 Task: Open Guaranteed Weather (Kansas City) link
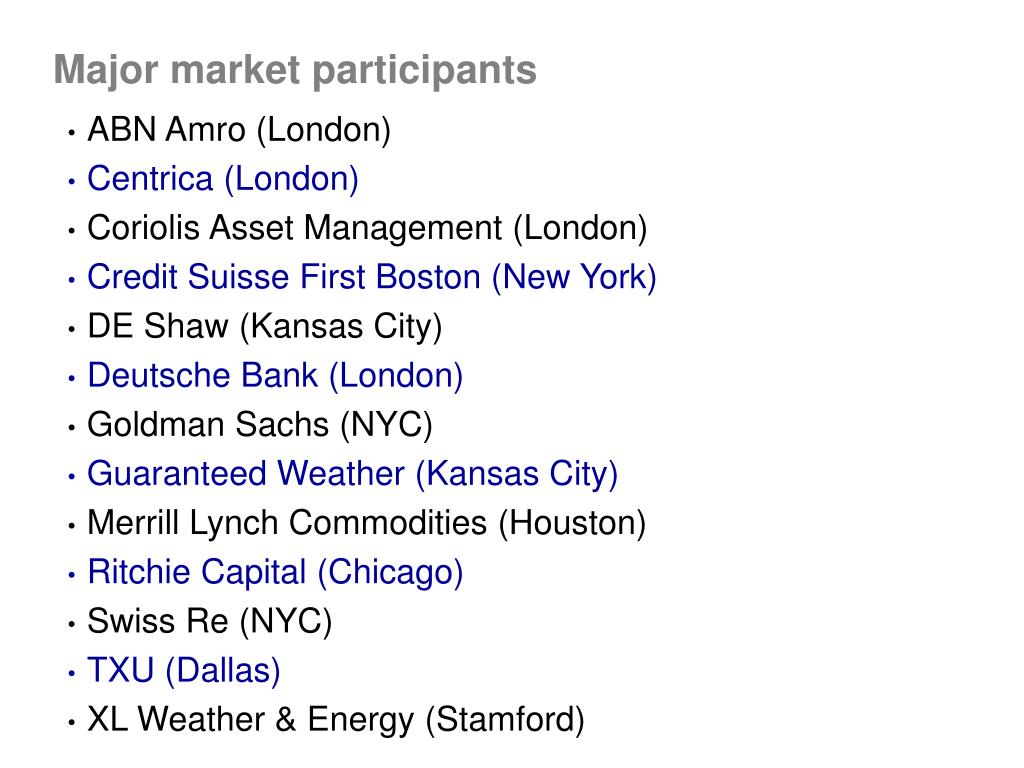coord(353,474)
